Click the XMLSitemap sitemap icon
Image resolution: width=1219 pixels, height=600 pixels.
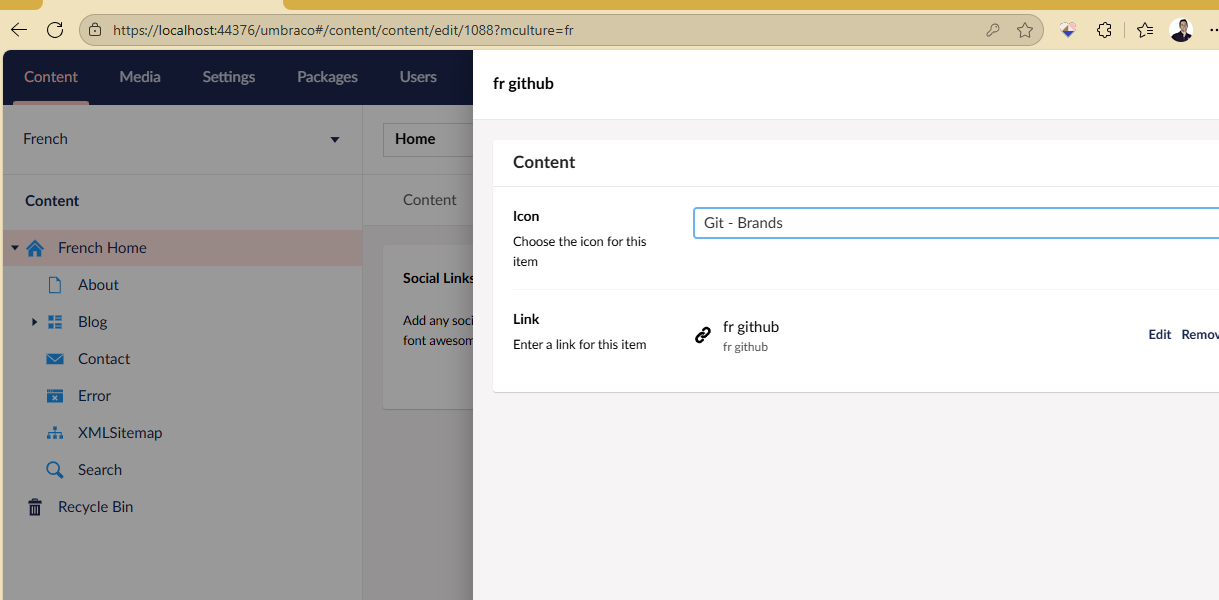coord(55,433)
